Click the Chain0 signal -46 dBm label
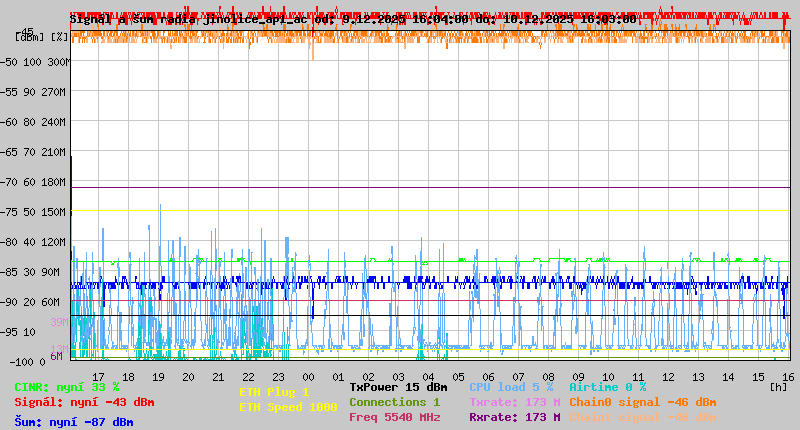This screenshot has width=800, height=430. click(x=643, y=402)
